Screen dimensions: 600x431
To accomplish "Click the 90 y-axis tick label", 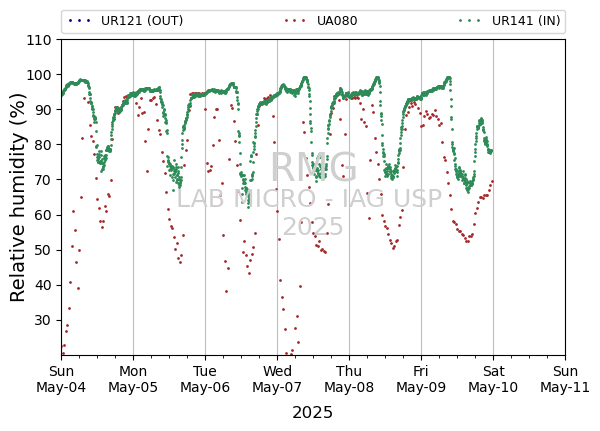I will pos(43,110).
